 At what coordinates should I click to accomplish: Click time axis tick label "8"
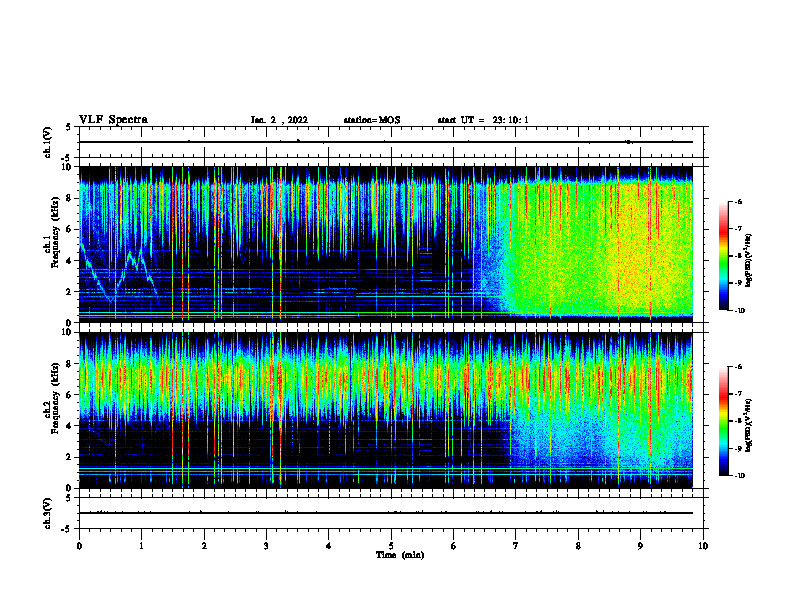[x=578, y=546]
